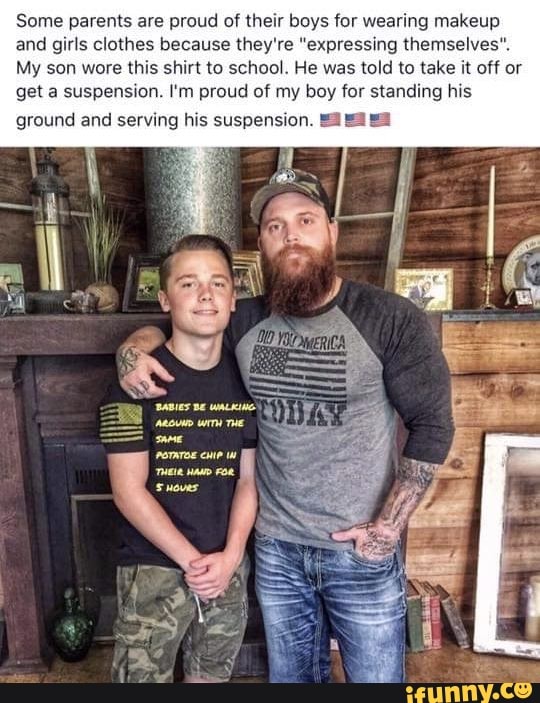Click the first American flag emoji
540x703 pixels.
pos(331,119)
